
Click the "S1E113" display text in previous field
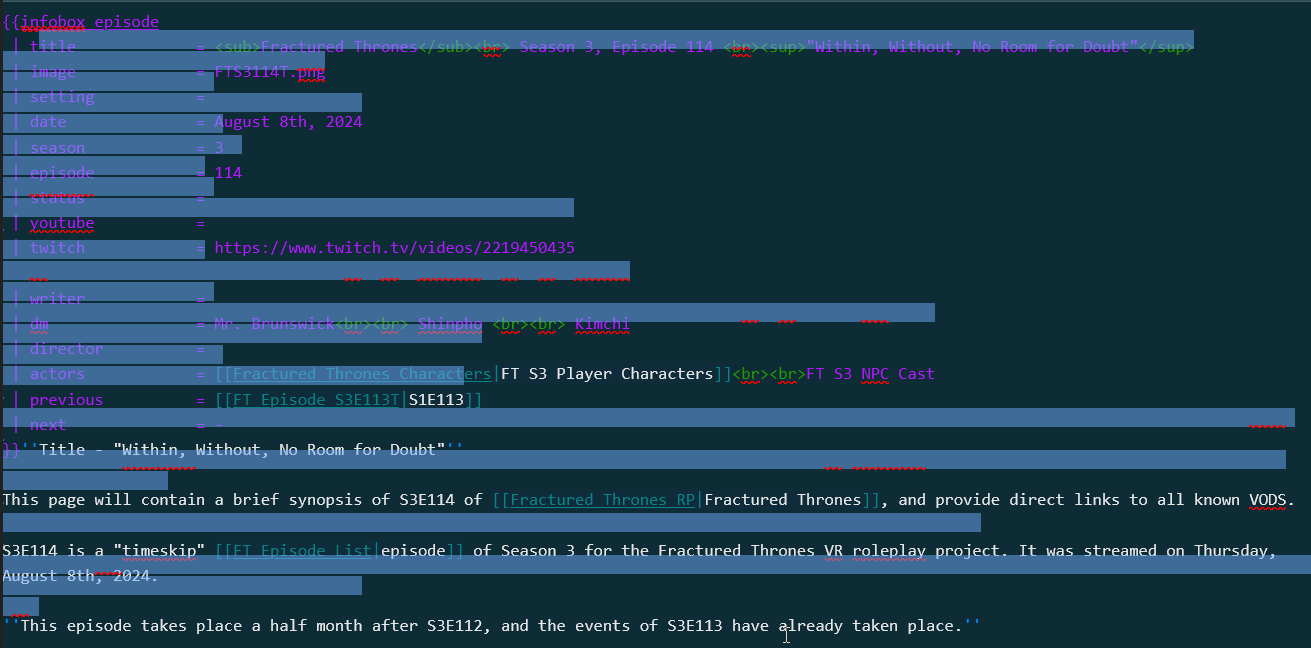pos(436,399)
